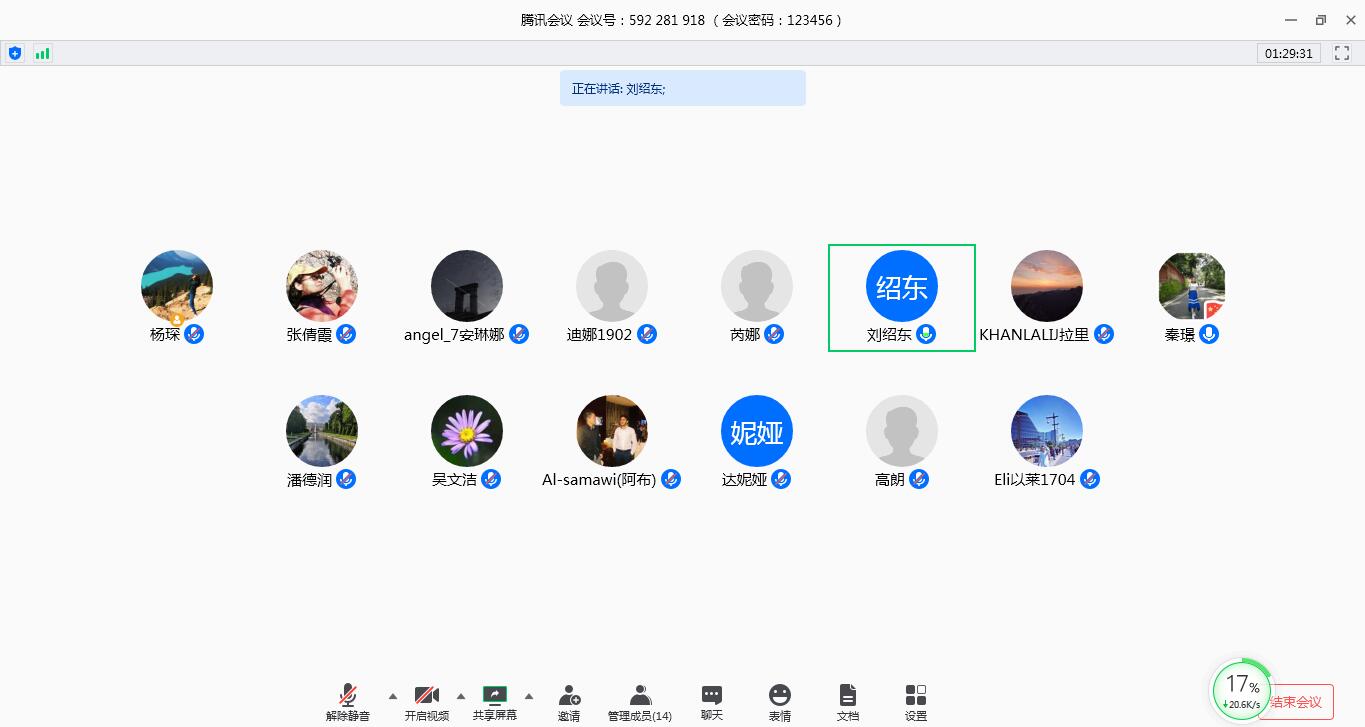Viewport: 1365px width, 727px height.
Task: Expand the arrow beside 开启视频
Action: [461, 696]
